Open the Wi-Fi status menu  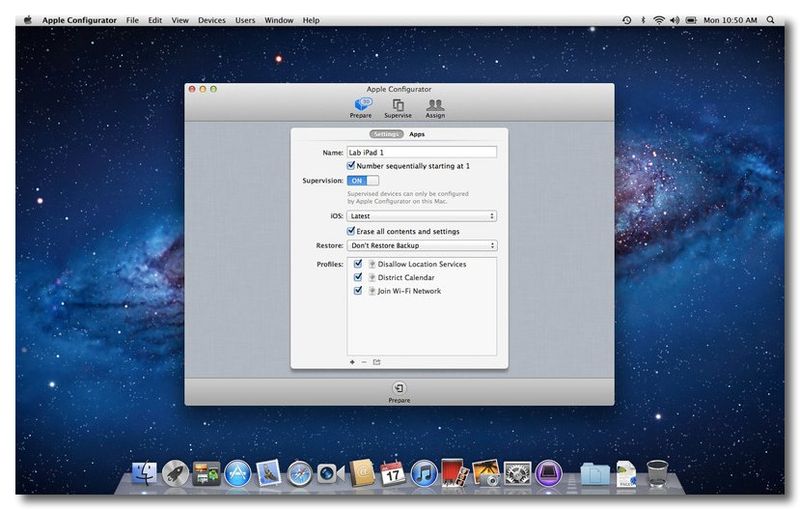[x=659, y=20]
